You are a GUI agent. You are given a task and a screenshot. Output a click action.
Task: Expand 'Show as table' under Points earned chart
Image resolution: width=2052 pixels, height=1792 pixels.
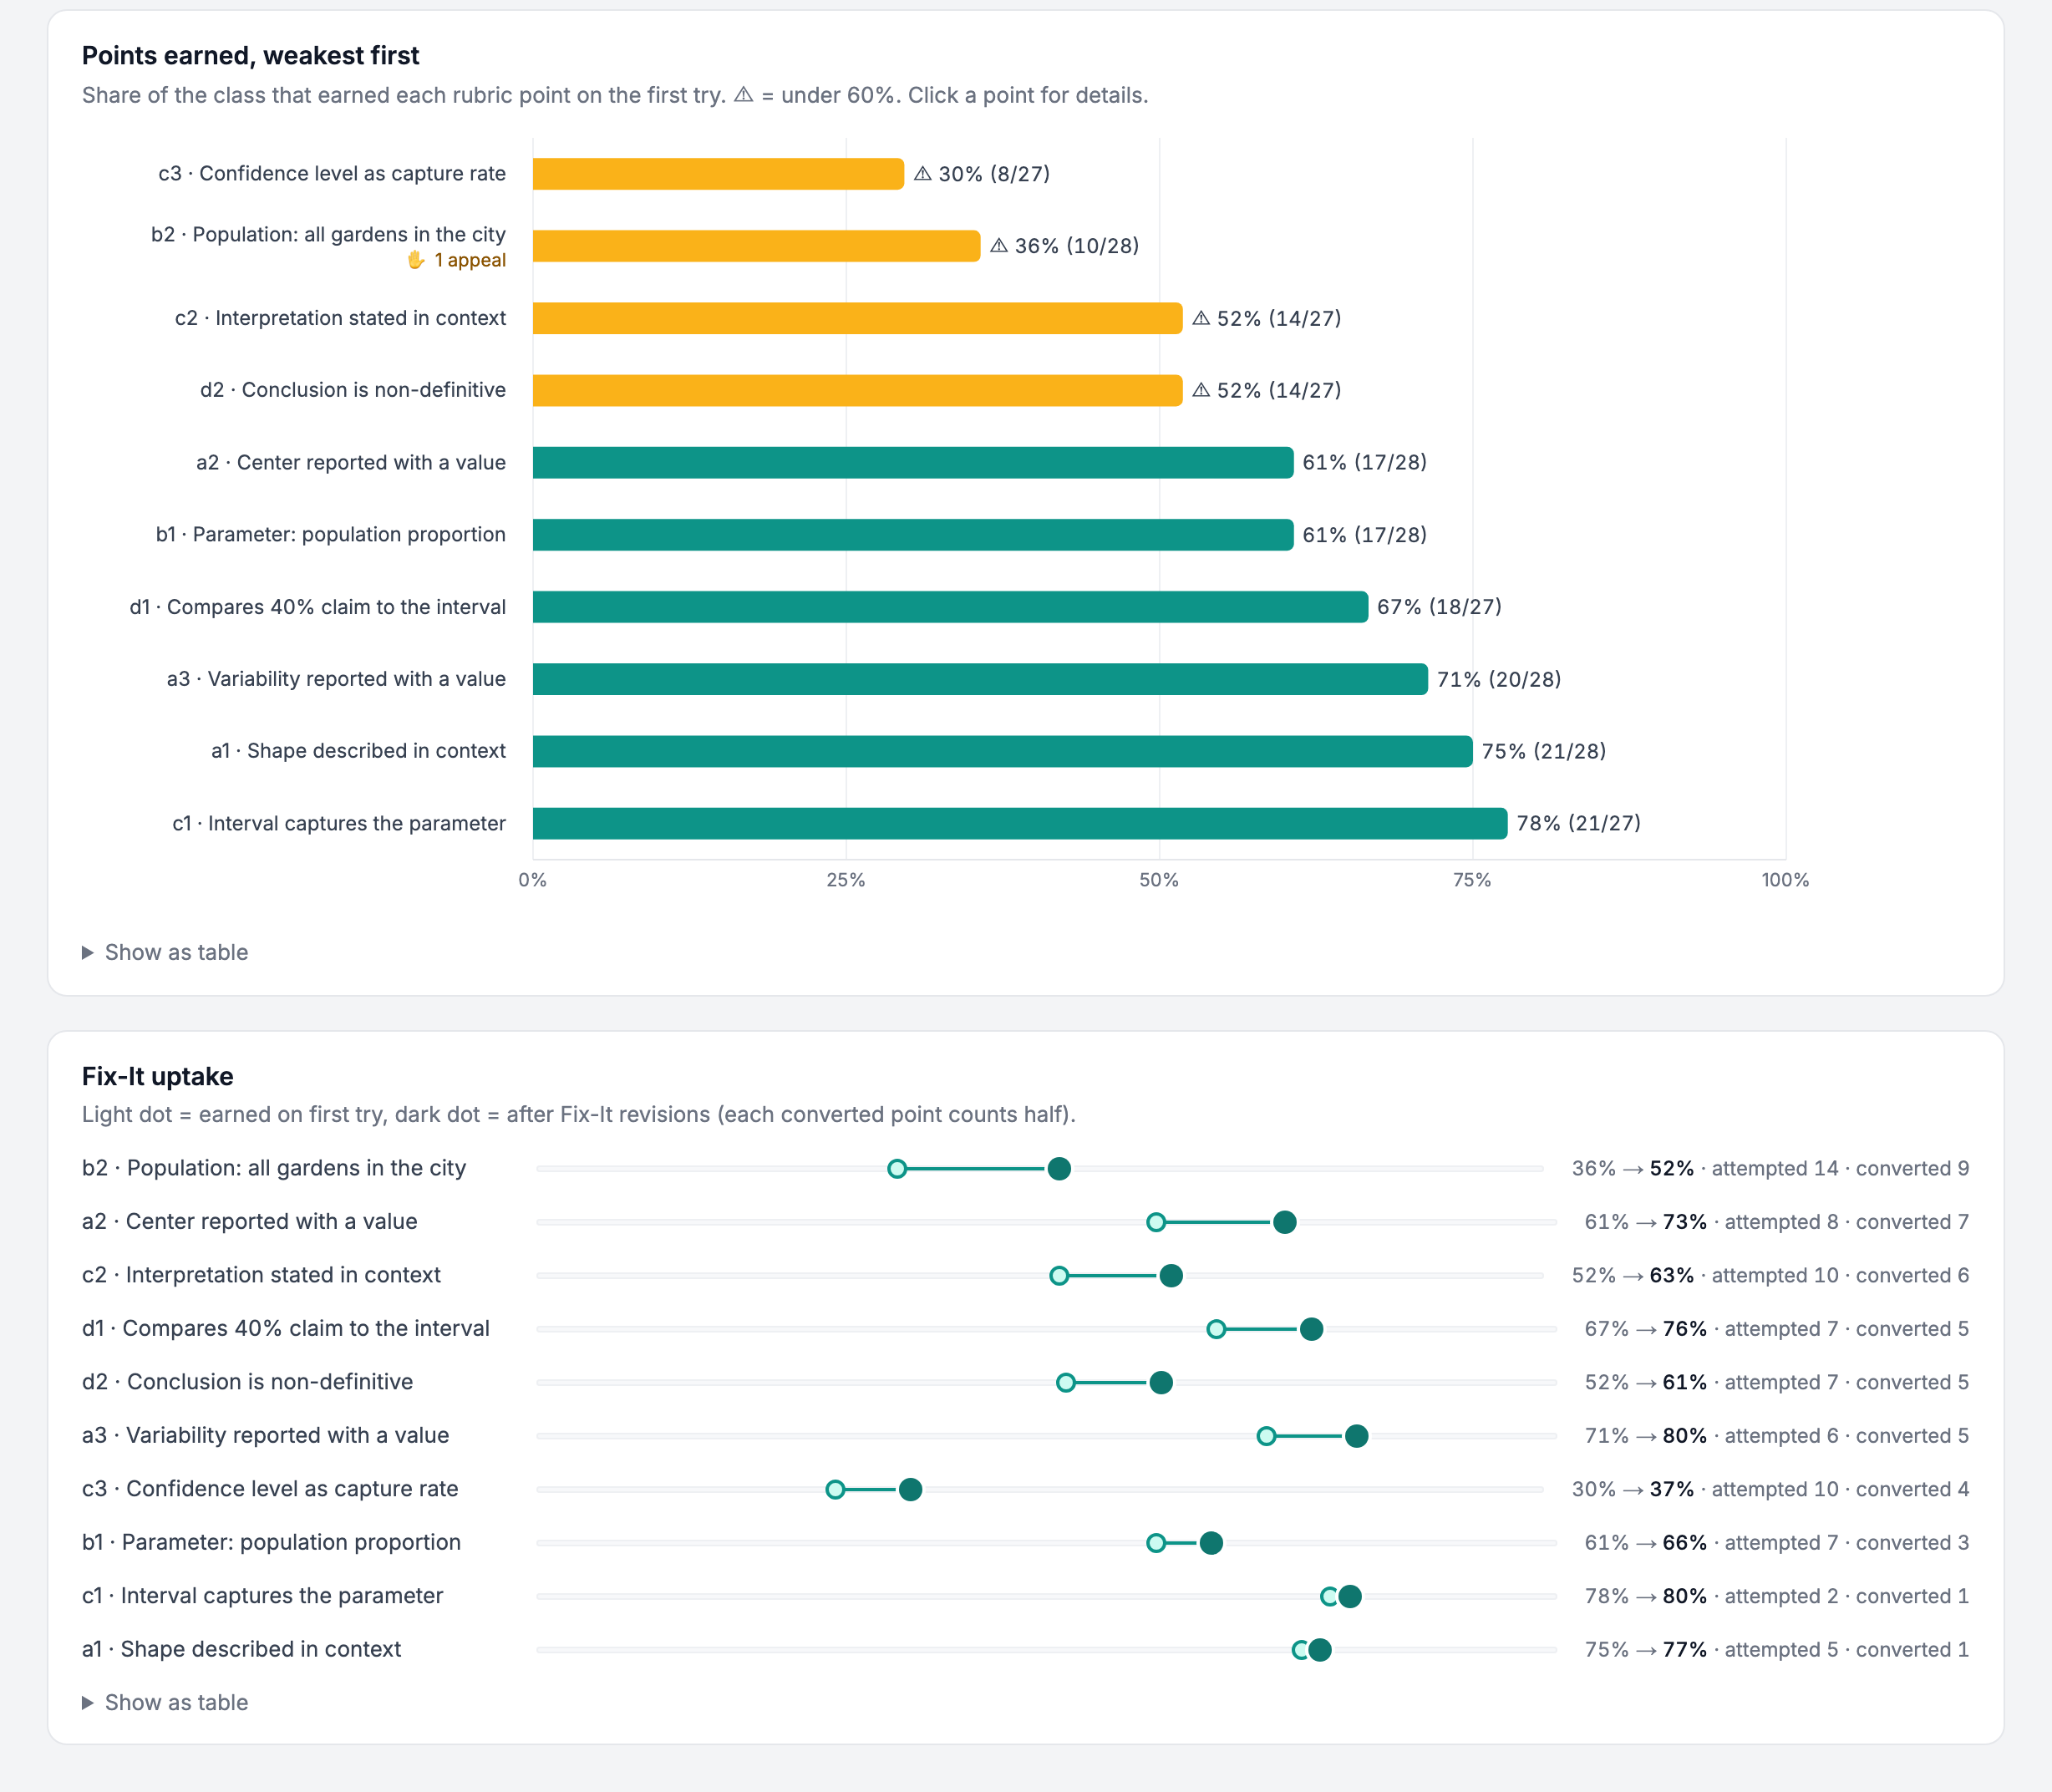(x=165, y=952)
